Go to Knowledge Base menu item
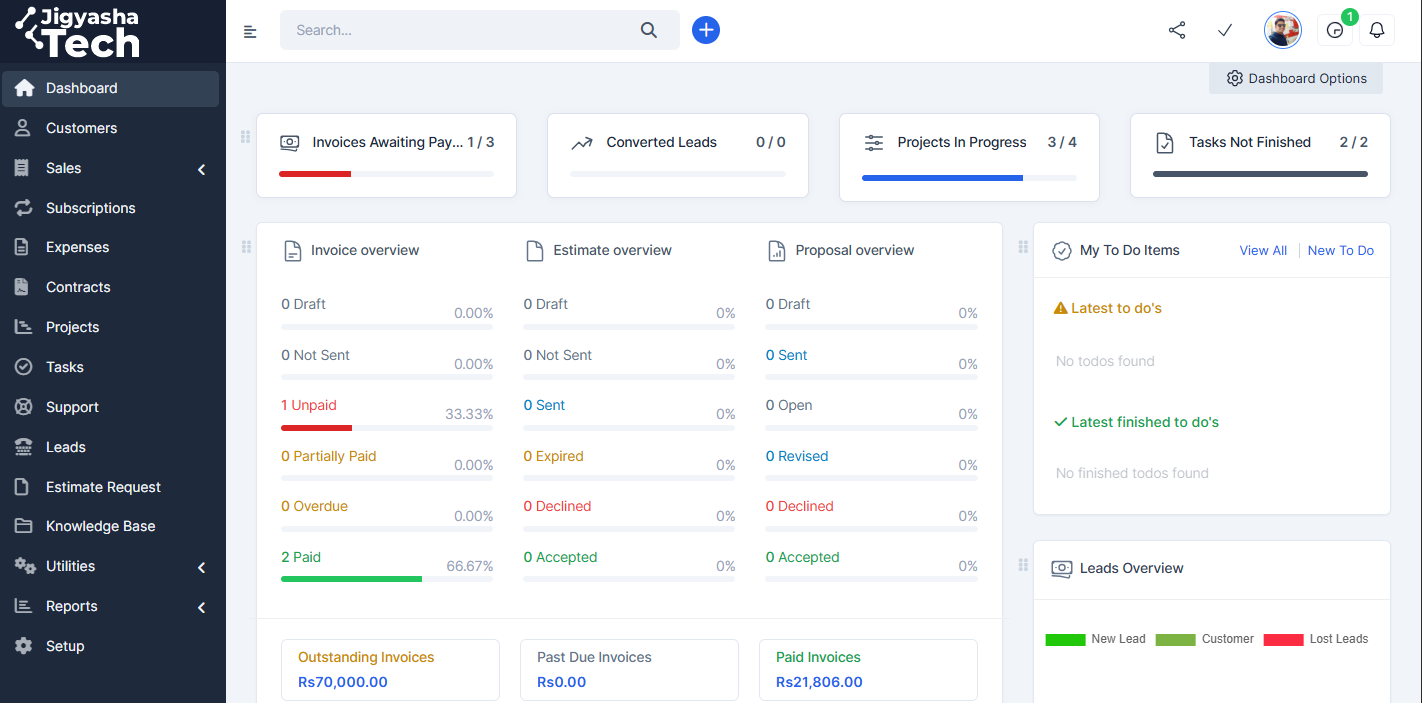The image size is (1422, 703). click(100, 526)
